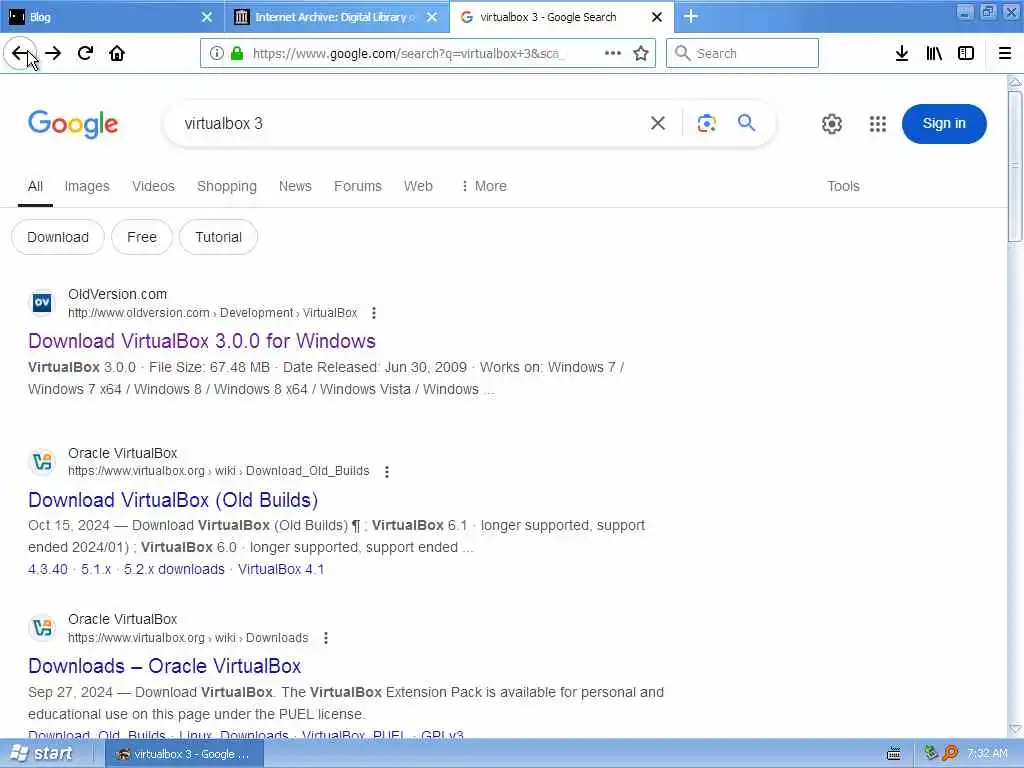Click the Firefox Search box
This screenshot has height=768, width=1024.
(742, 54)
